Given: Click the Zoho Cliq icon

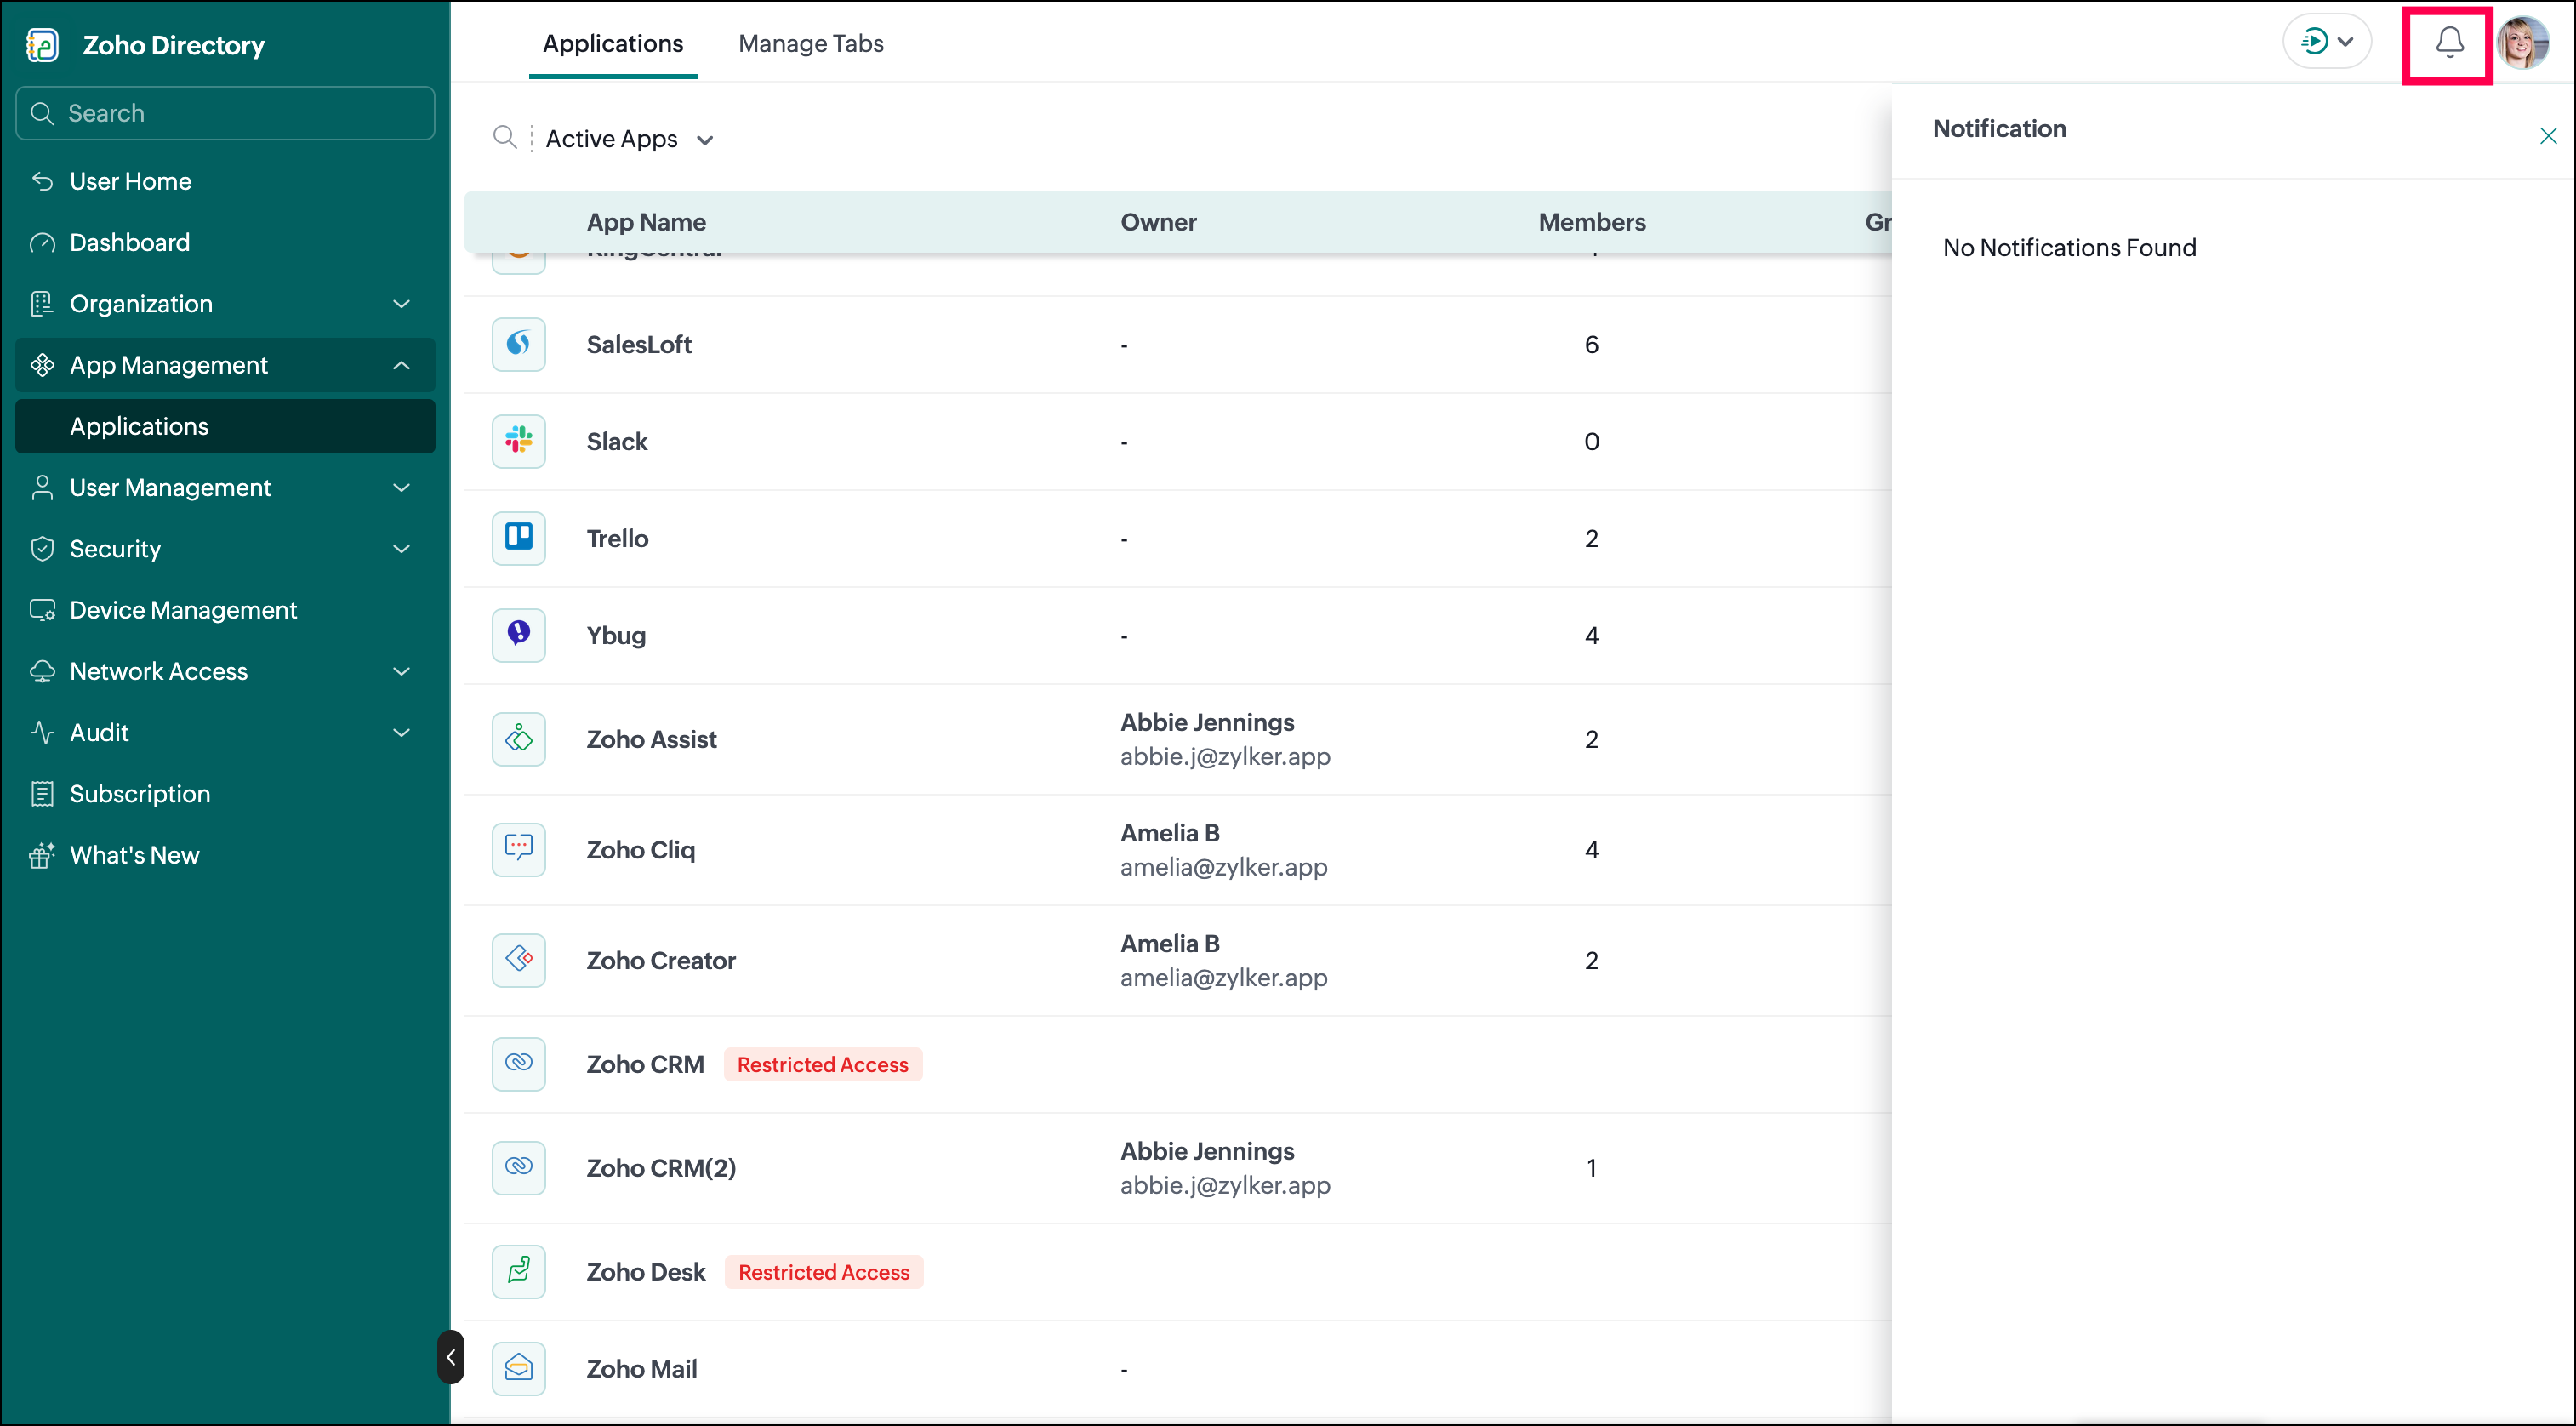Looking at the screenshot, I should pyautogui.click(x=518, y=849).
